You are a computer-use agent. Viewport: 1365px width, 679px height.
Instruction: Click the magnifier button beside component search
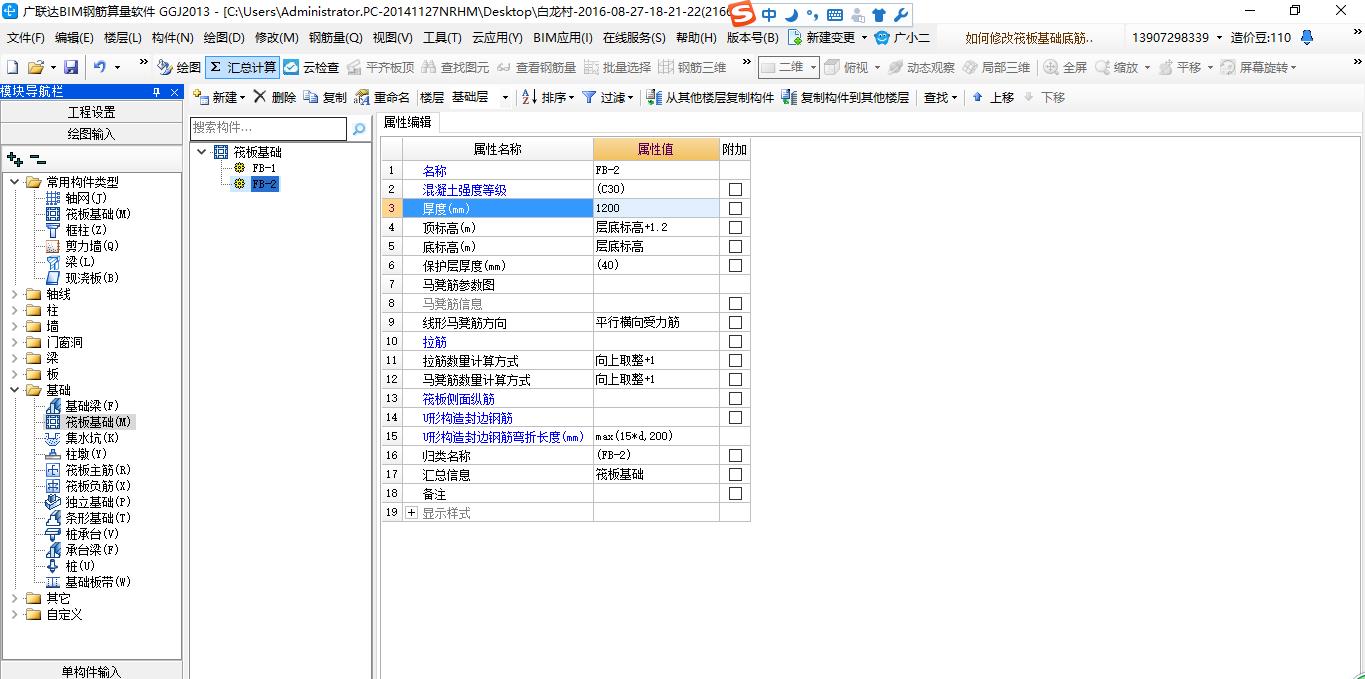[x=359, y=129]
